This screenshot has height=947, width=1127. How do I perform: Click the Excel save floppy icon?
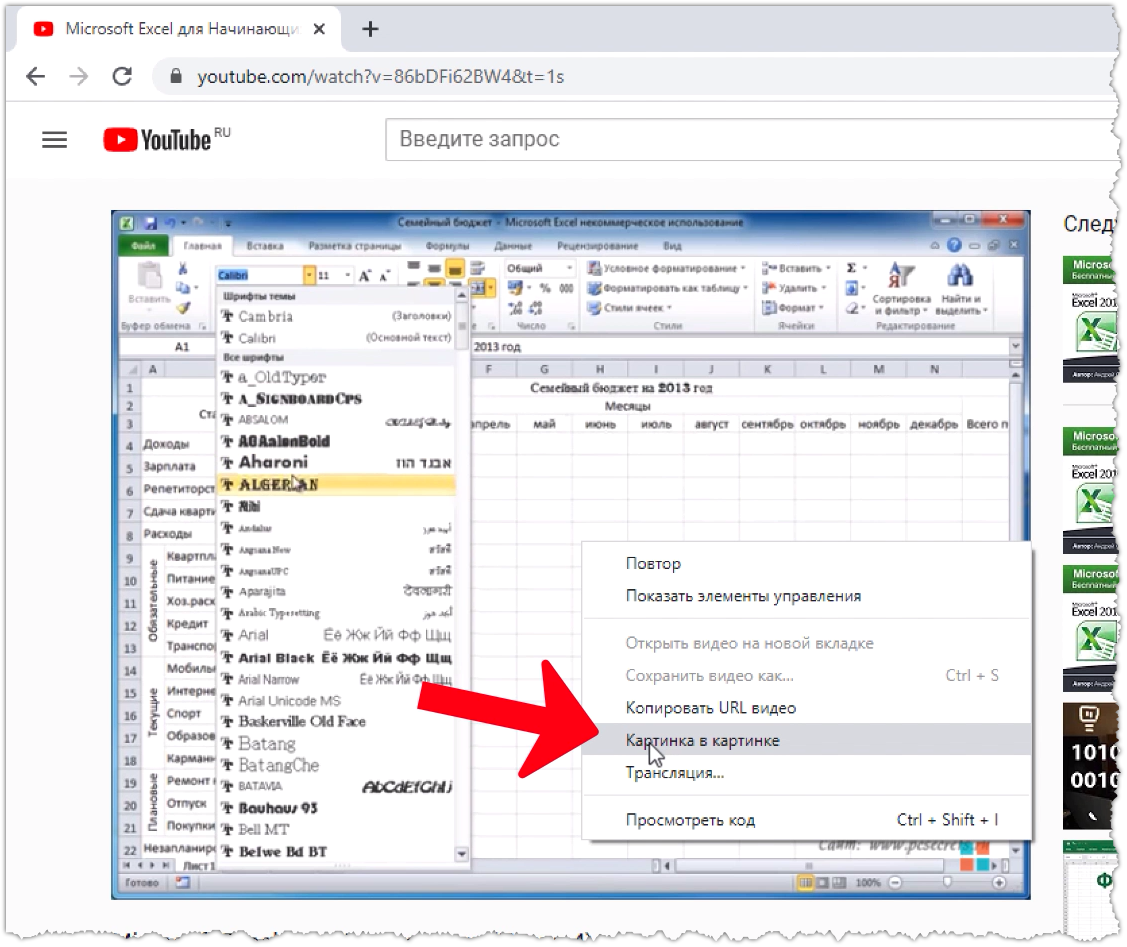click(x=150, y=223)
